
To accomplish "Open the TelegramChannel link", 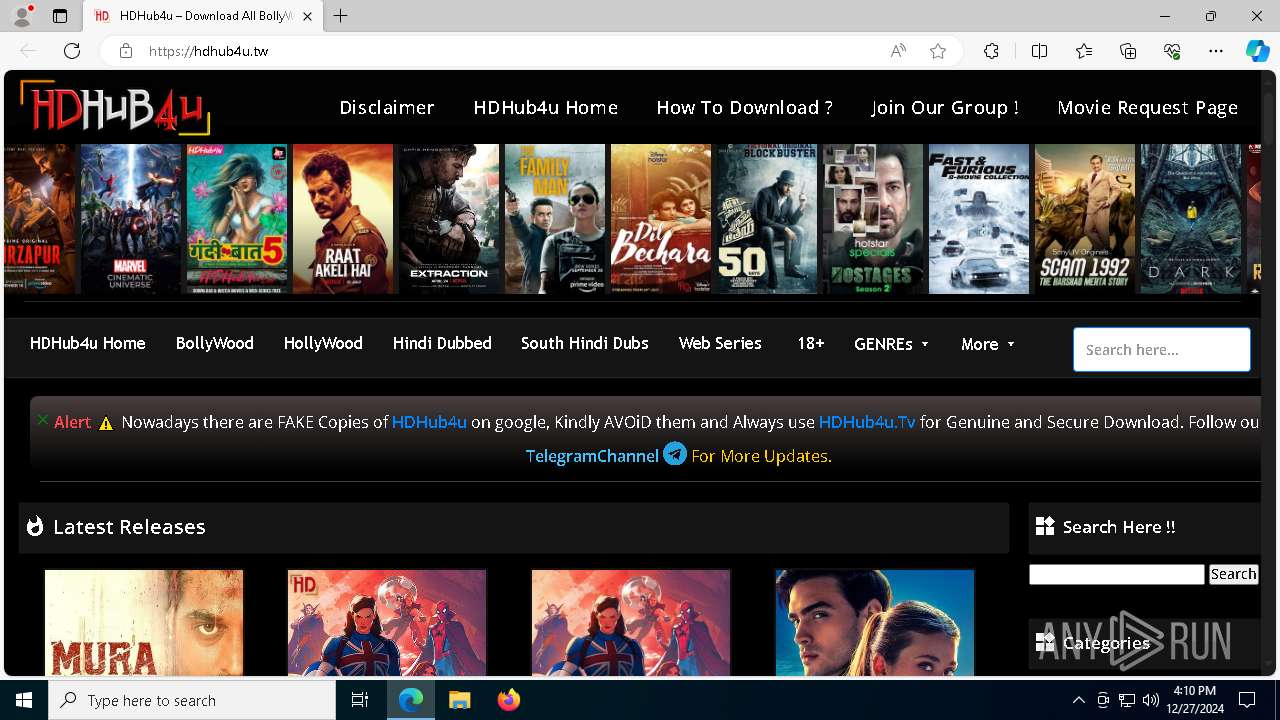I will (x=592, y=456).
